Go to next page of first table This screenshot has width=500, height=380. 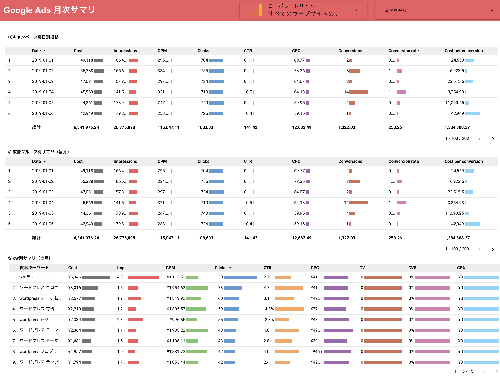[x=493, y=138]
